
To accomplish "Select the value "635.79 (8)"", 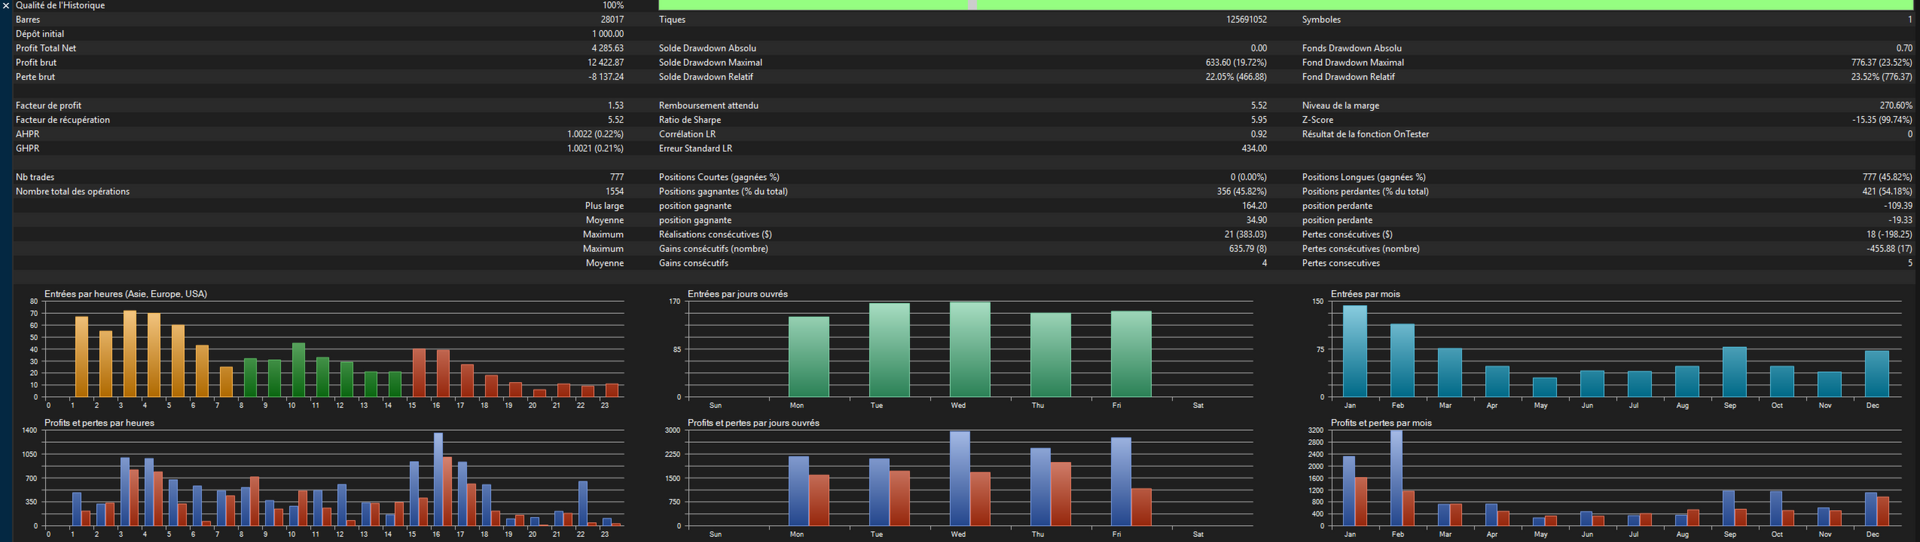I will 1248,249.
